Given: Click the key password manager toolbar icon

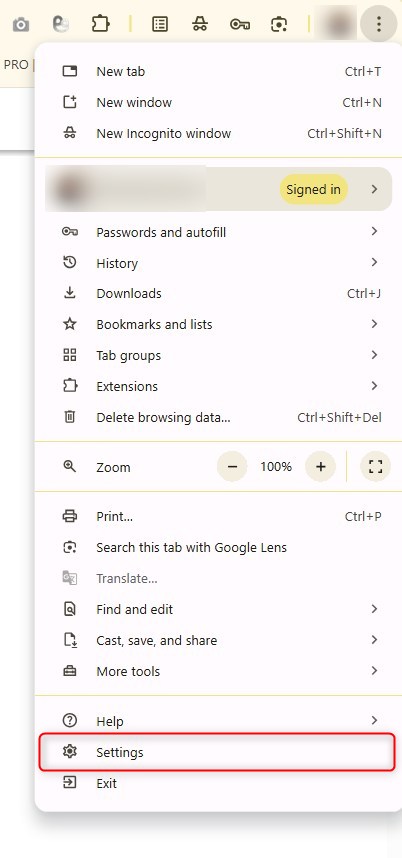Looking at the screenshot, I should [240, 24].
